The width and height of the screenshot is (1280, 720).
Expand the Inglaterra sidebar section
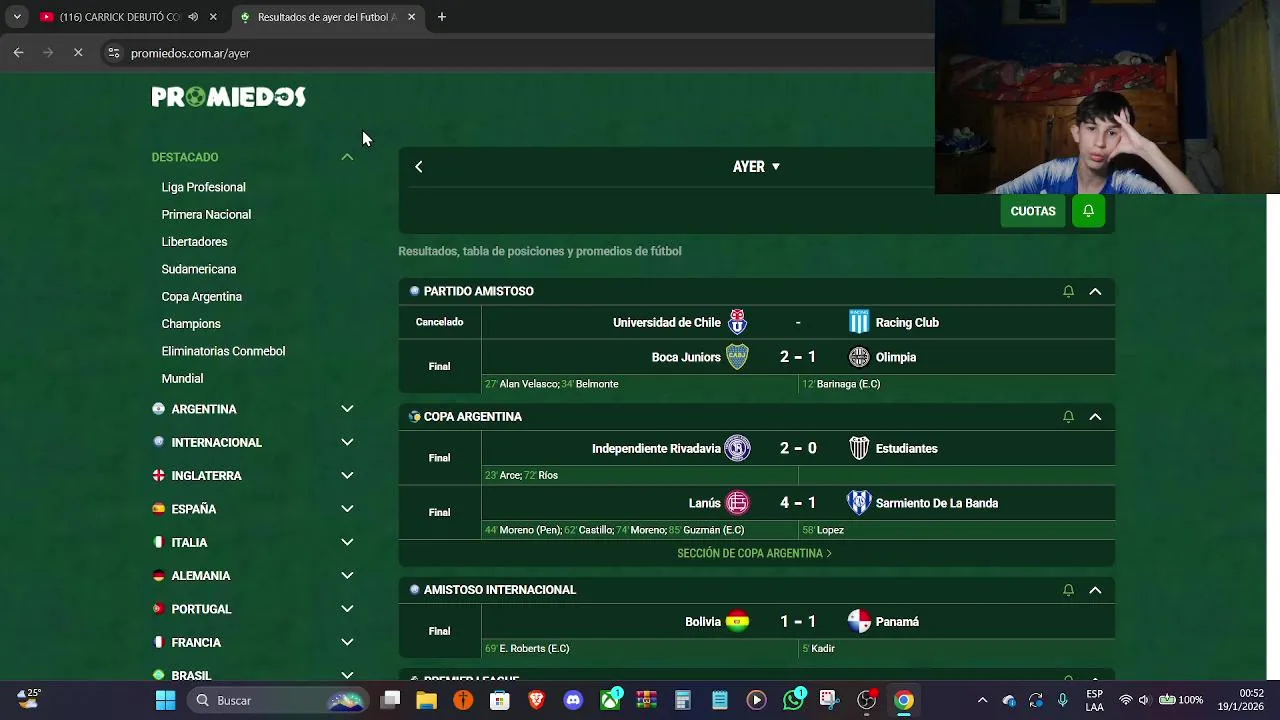click(347, 475)
